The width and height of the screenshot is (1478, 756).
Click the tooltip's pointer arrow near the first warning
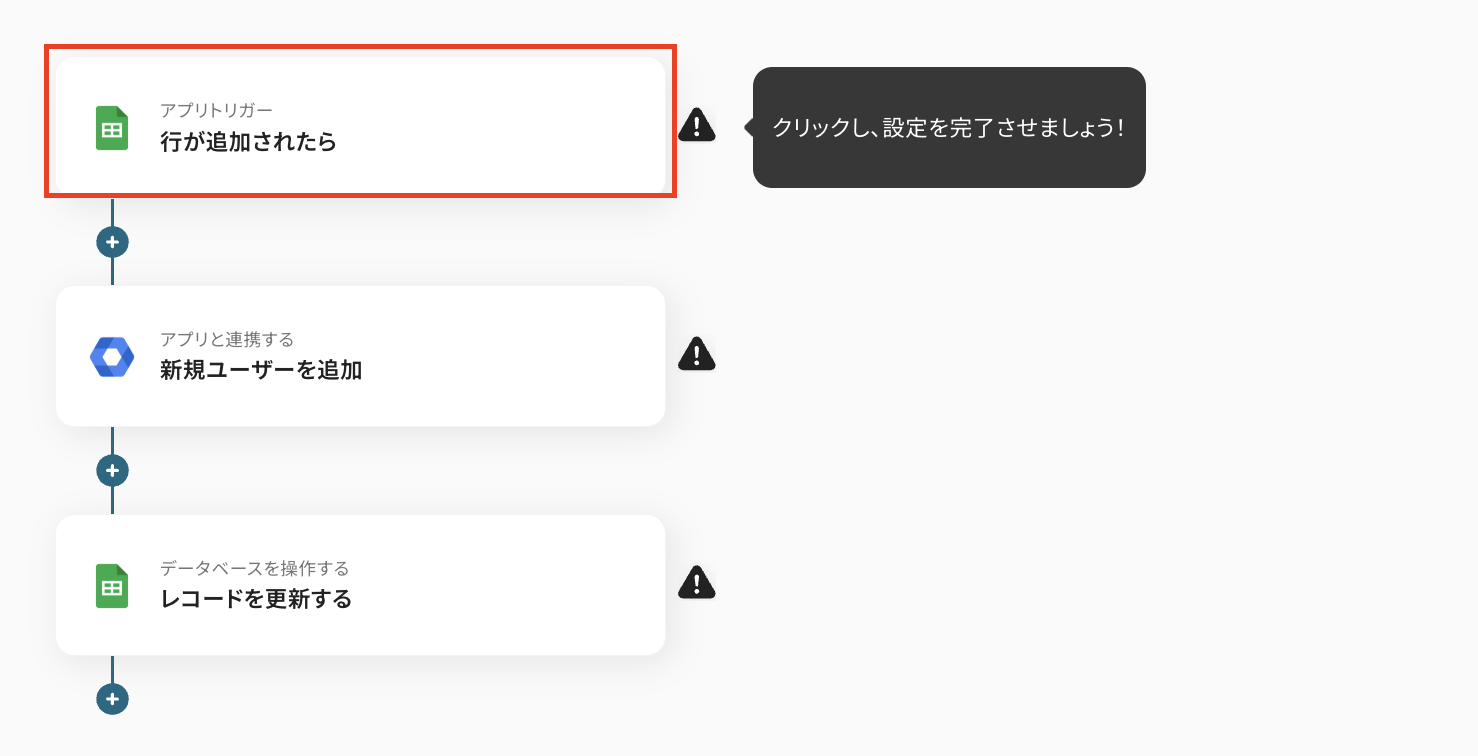tap(748, 127)
